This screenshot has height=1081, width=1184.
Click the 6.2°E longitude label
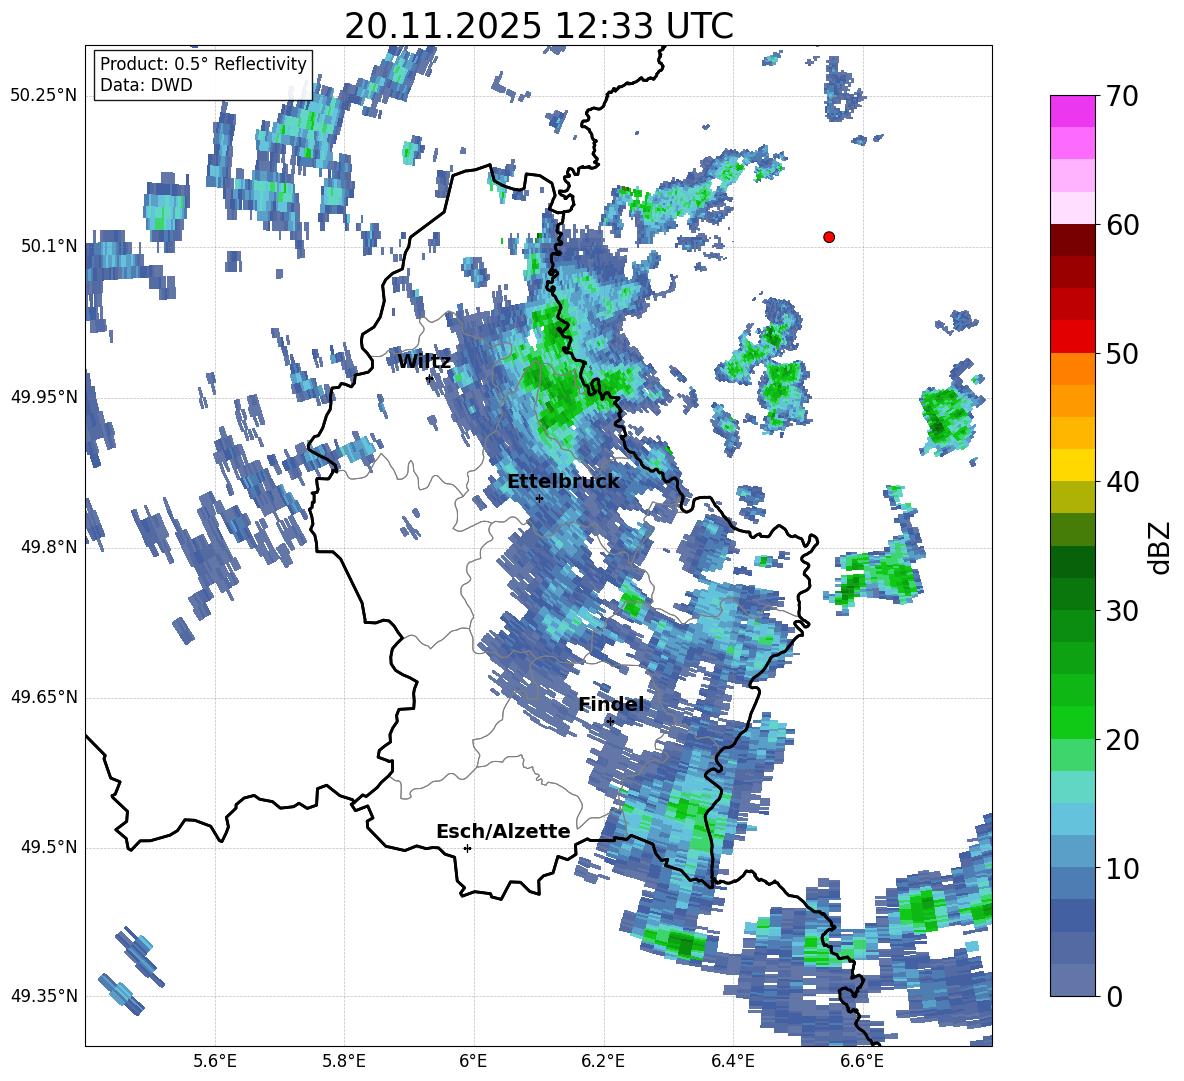point(603,1062)
